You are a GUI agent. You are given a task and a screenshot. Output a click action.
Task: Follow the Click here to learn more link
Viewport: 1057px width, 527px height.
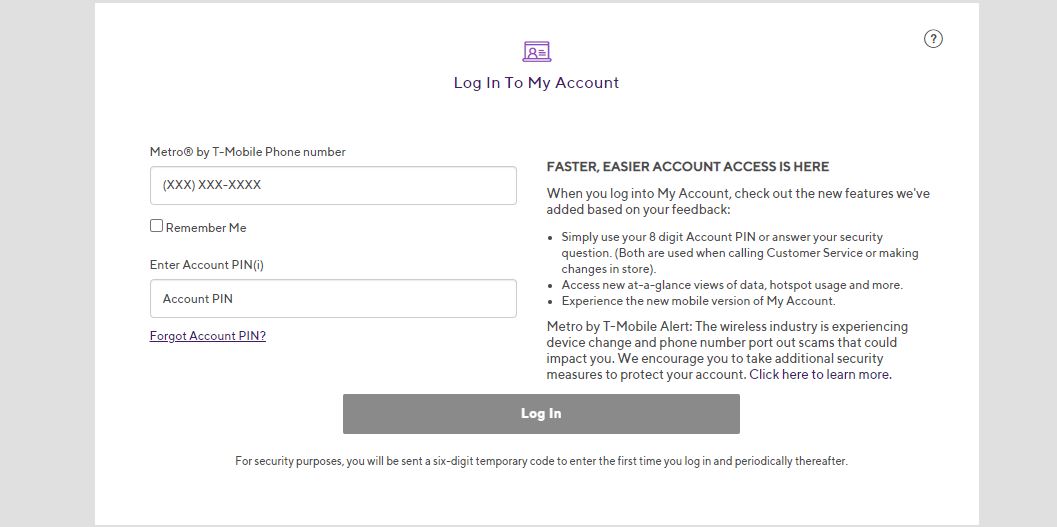point(820,375)
